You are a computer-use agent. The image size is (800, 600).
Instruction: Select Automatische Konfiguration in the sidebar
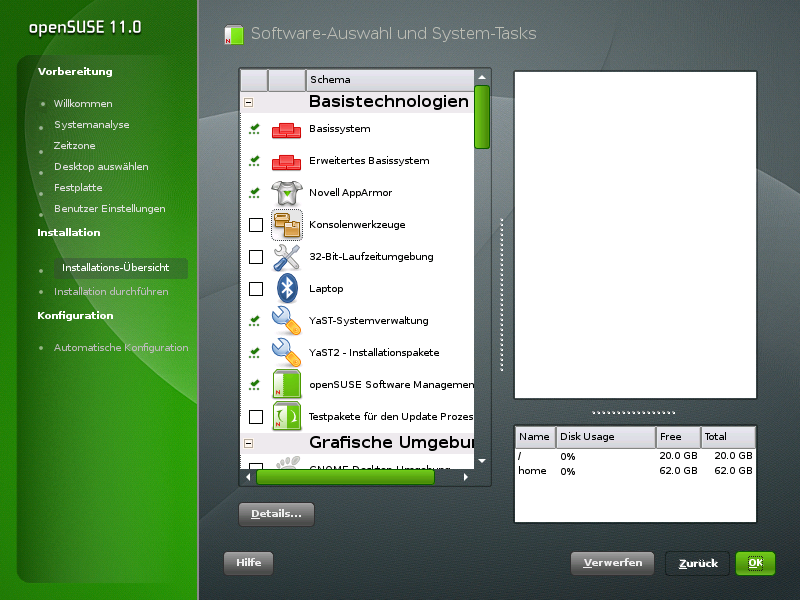click(121, 348)
